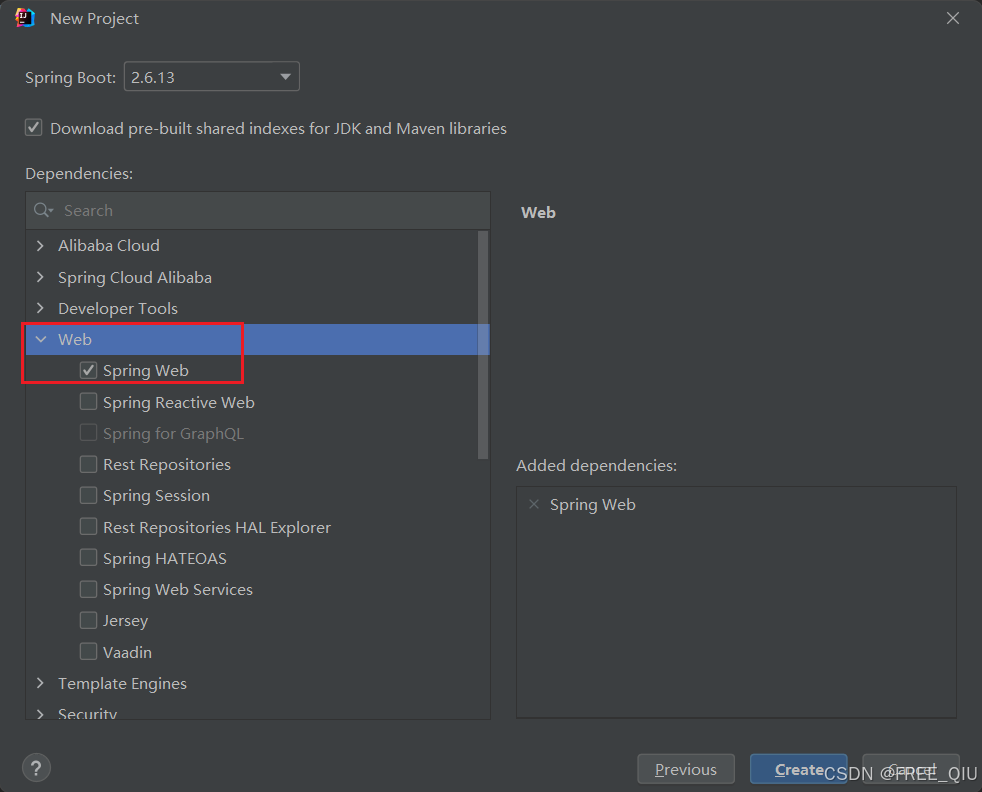The image size is (982, 792).
Task: Select the Alibaba Cloud tree row
Action: [x=252, y=245]
